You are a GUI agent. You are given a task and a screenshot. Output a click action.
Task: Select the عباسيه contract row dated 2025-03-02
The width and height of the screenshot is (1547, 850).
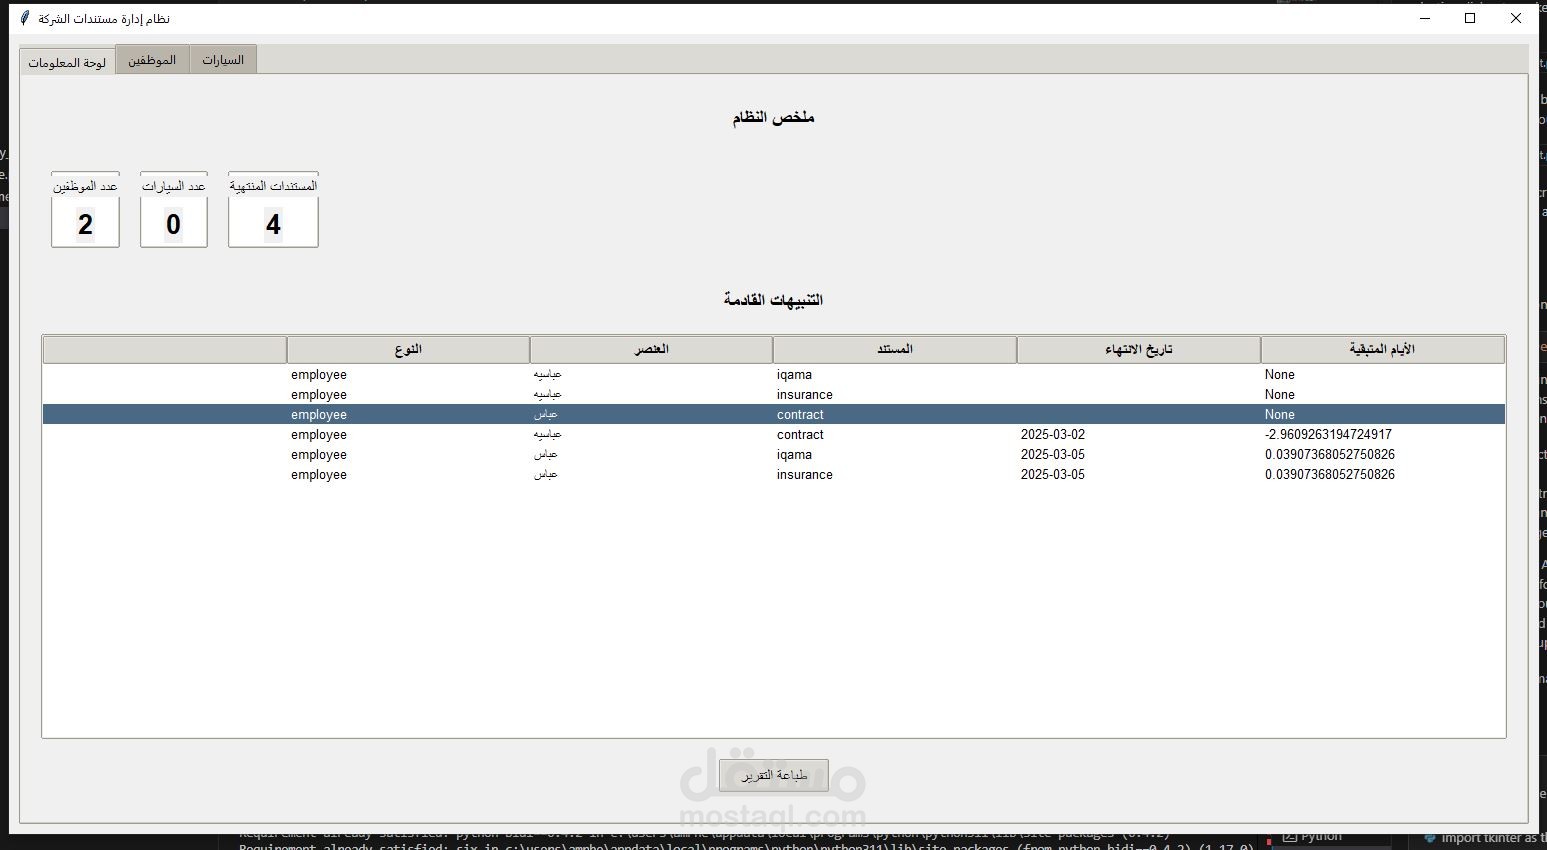click(773, 435)
